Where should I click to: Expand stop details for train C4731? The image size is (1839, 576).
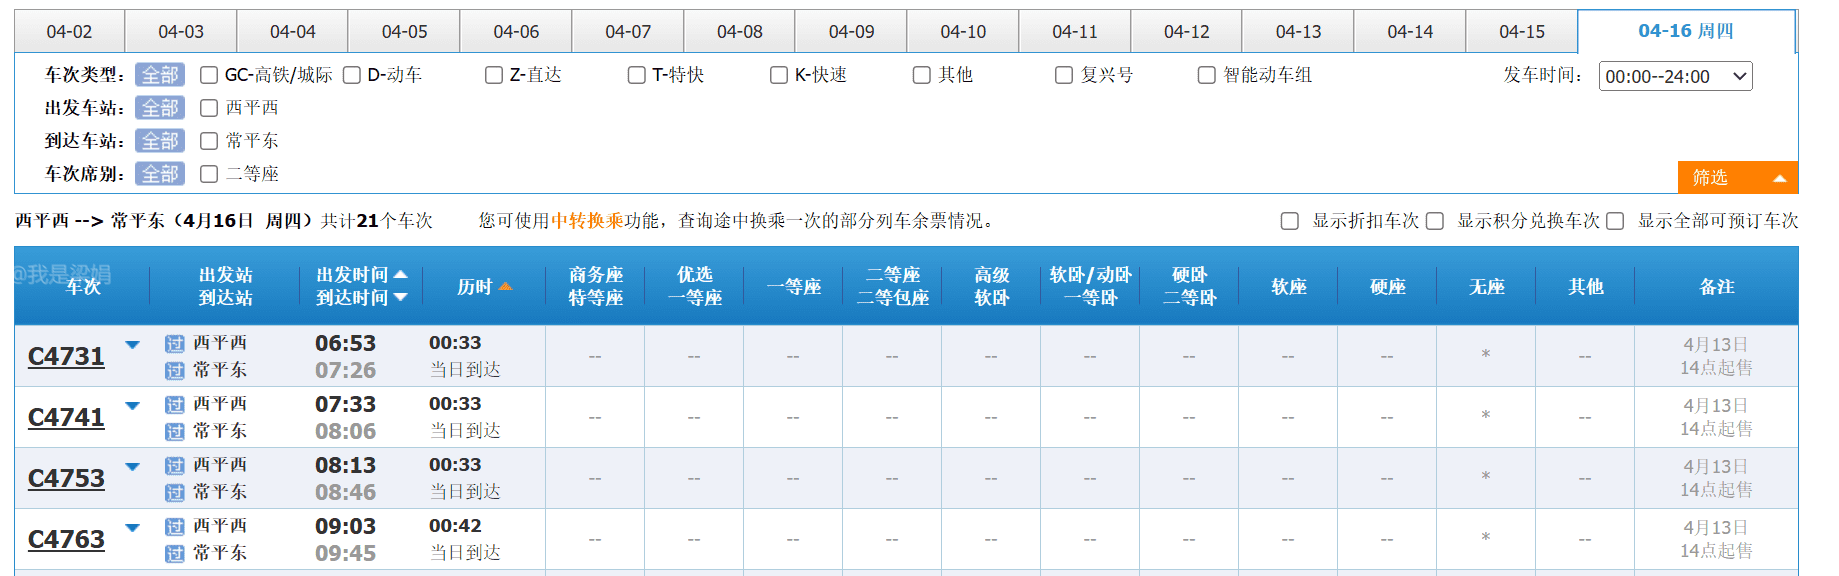(132, 345)
